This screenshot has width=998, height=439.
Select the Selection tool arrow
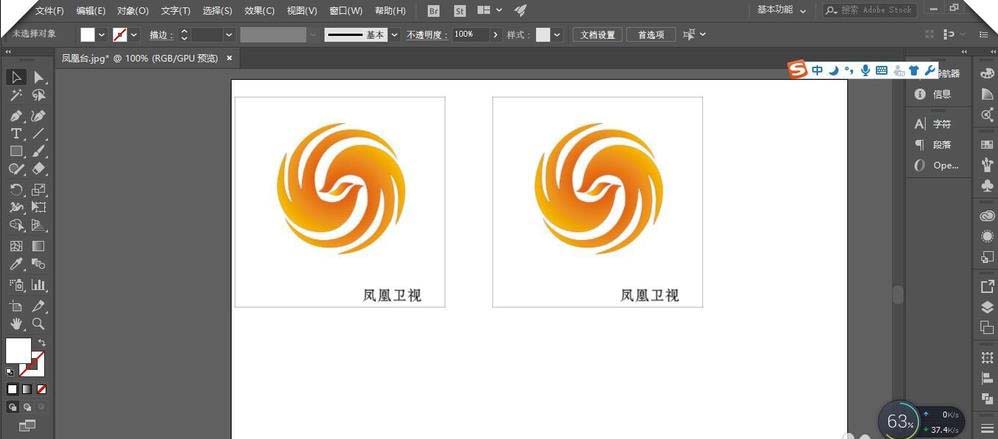click(x=16, y=77)
